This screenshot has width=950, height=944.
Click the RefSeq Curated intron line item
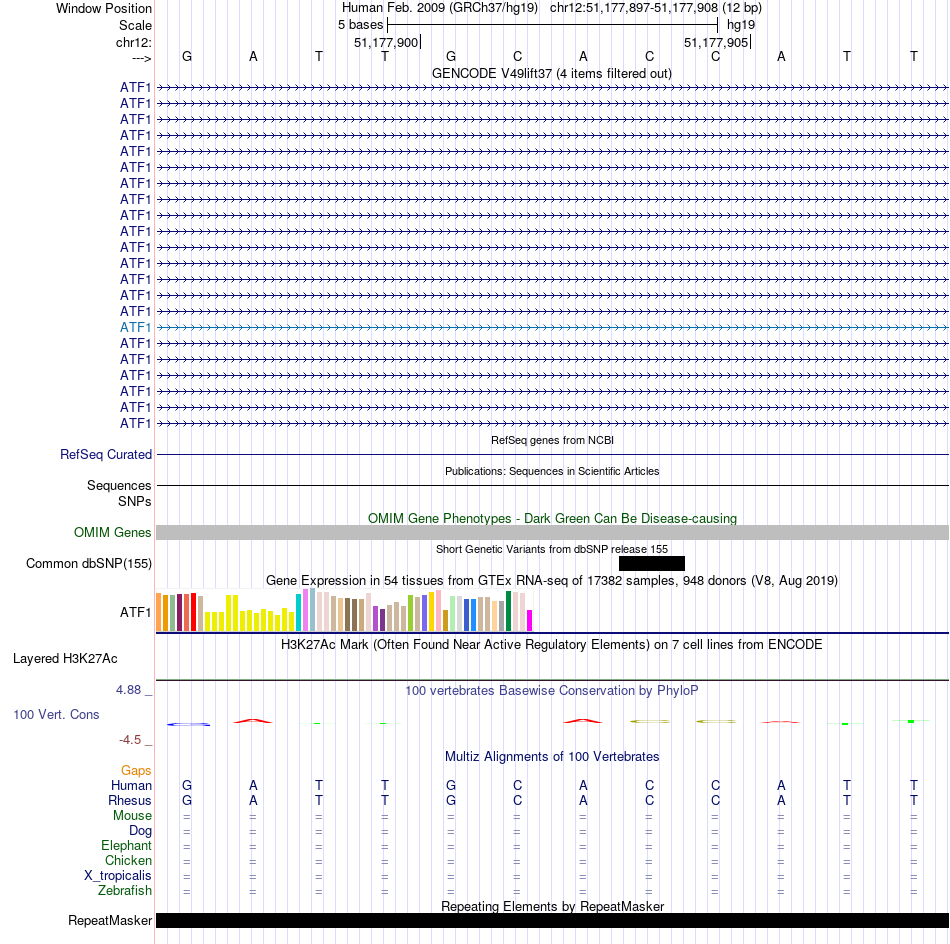point(552,454)
